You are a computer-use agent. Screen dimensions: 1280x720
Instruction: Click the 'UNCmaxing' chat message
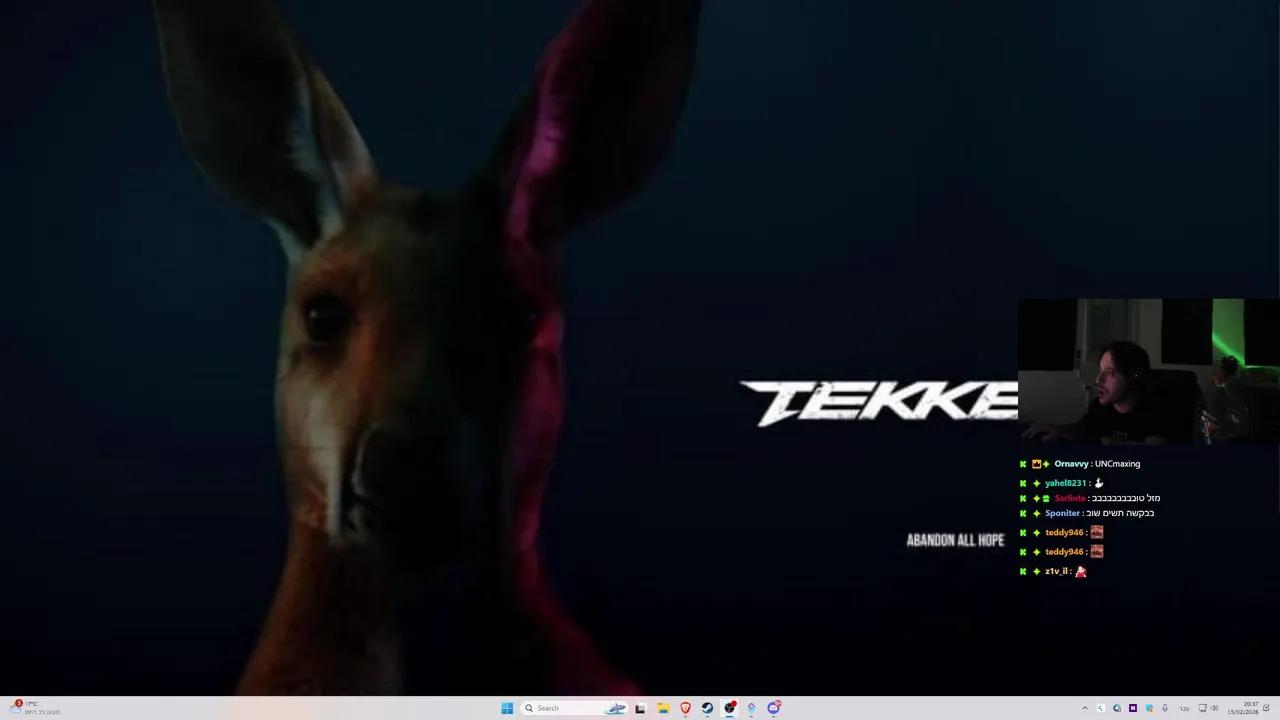1117,464
